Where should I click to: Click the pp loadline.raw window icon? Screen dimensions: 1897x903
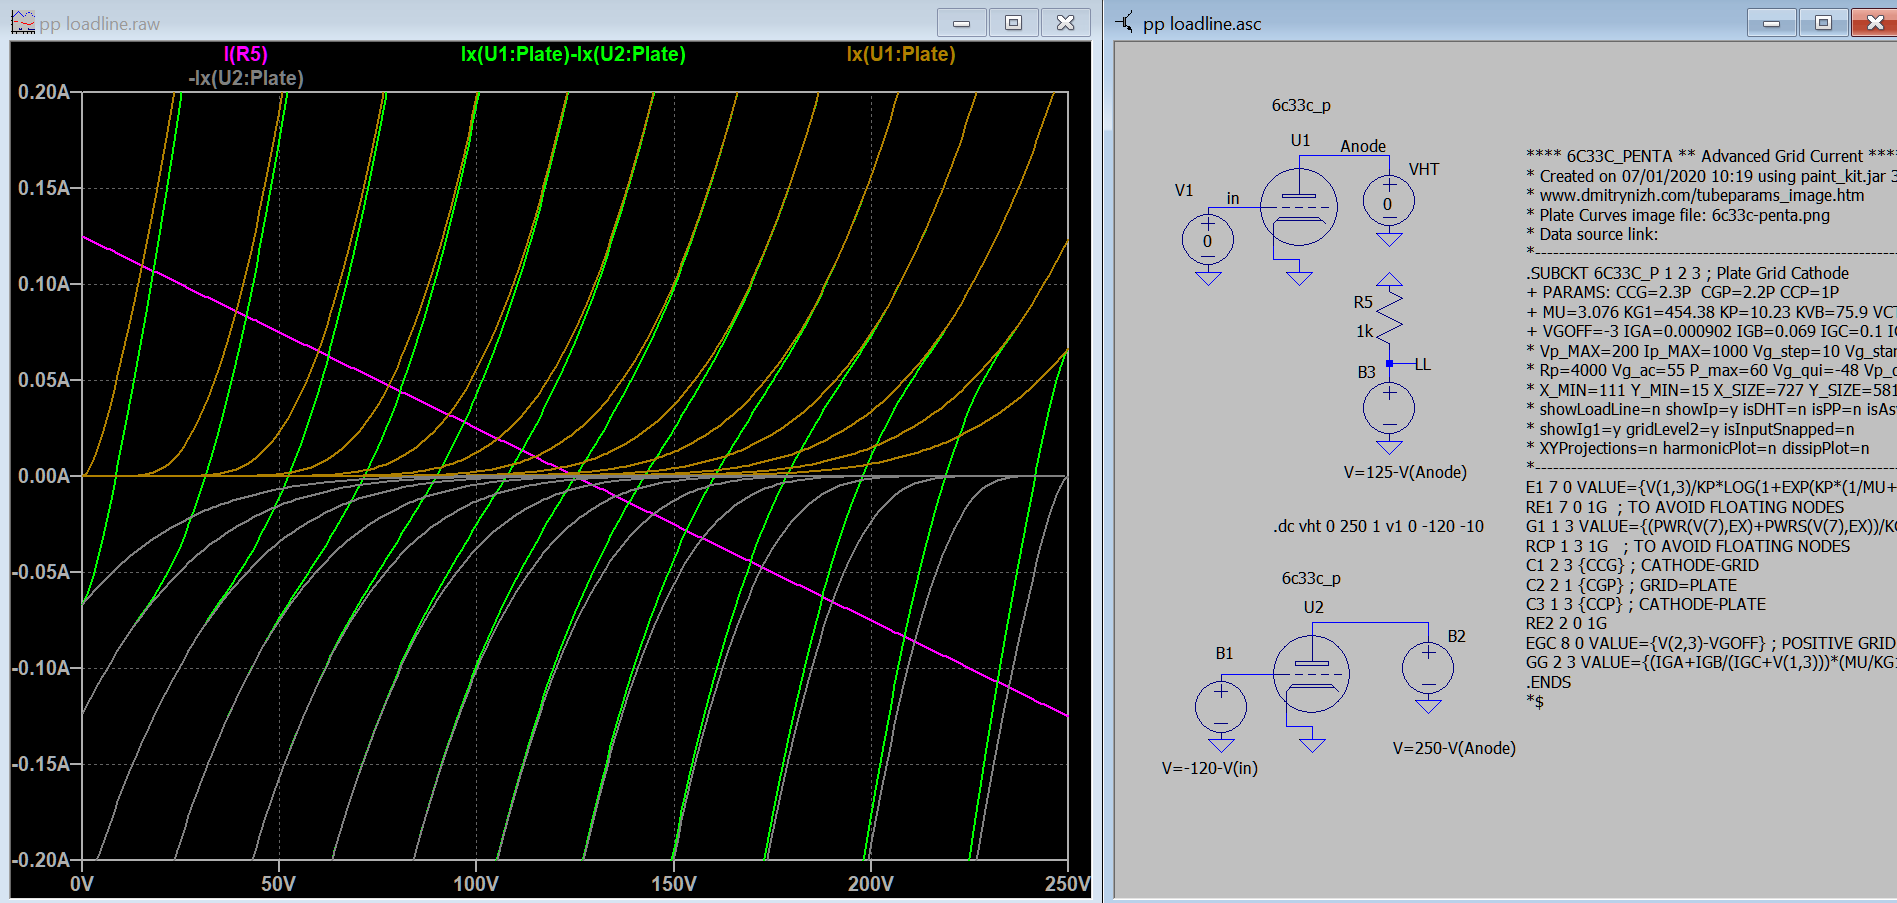coord(23,22)
